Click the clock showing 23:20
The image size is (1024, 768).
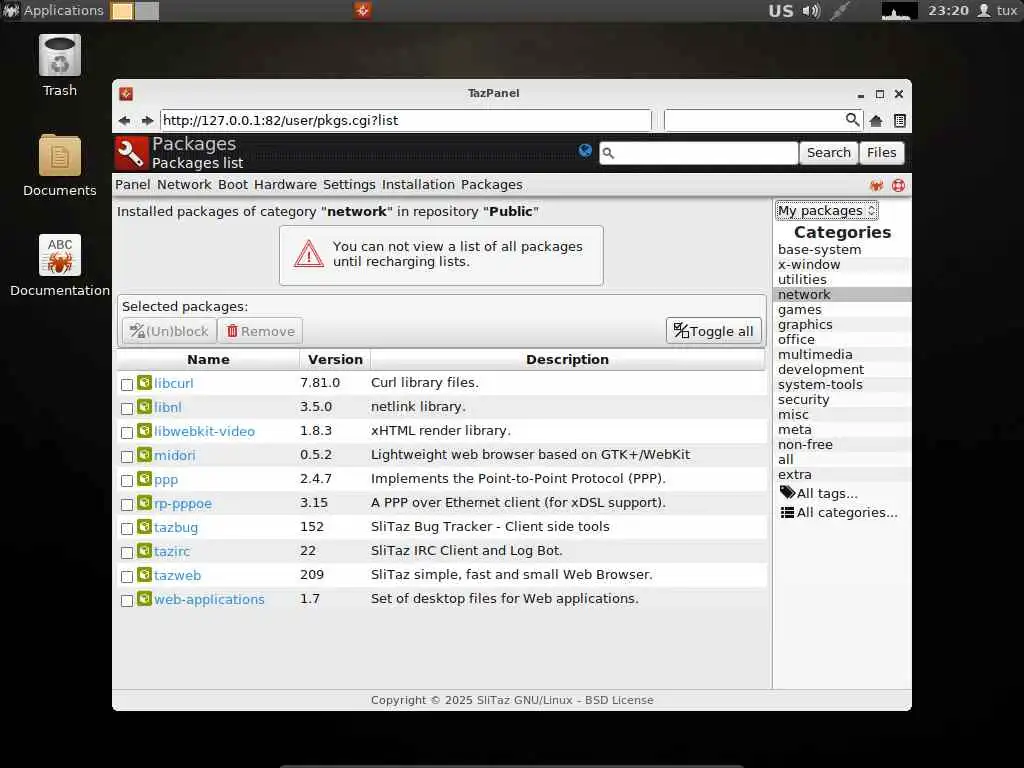pyautogui.click(x=948, y=10)
